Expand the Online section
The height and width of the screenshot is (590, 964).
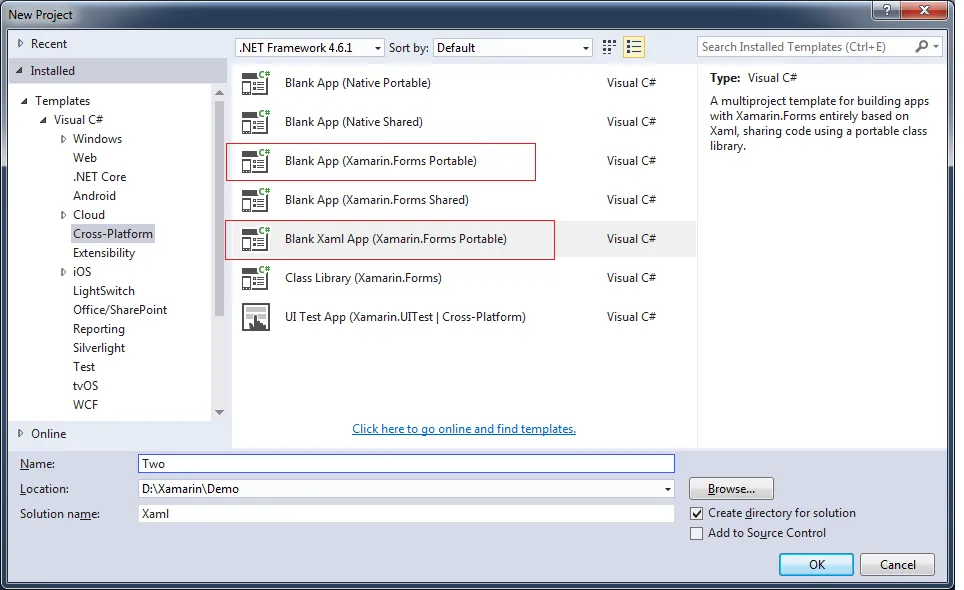click(20, 433)
